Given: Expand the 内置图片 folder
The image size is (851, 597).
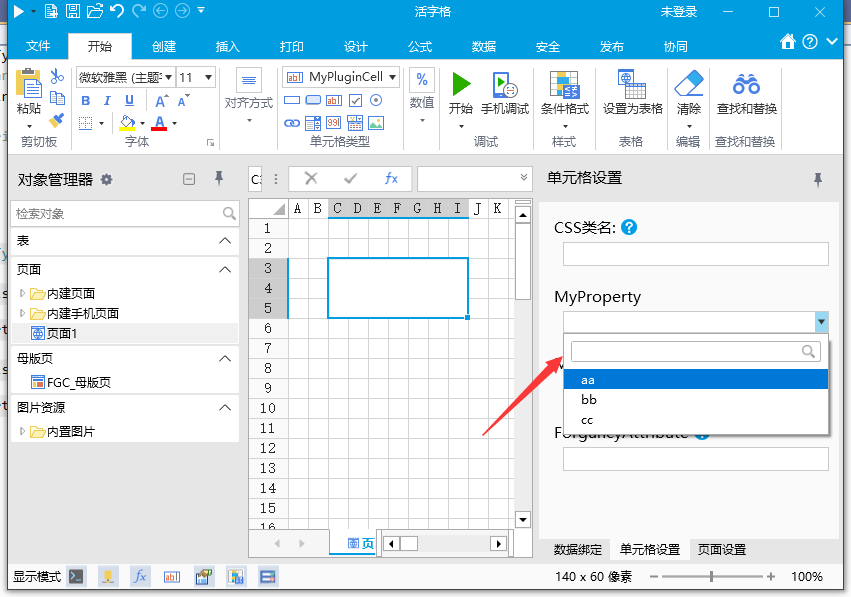Looking at the screenshot, I should pos(22,431).
